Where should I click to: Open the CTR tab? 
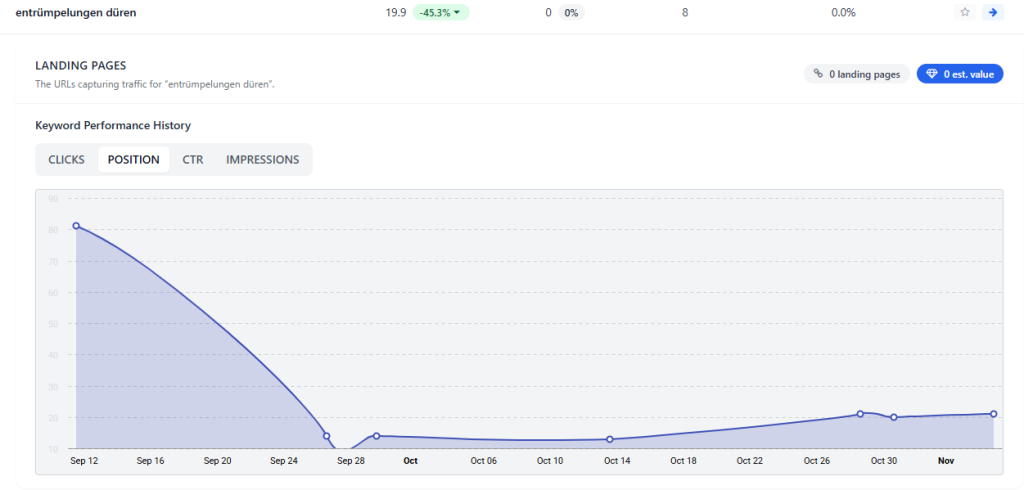(x=193, y=160)
